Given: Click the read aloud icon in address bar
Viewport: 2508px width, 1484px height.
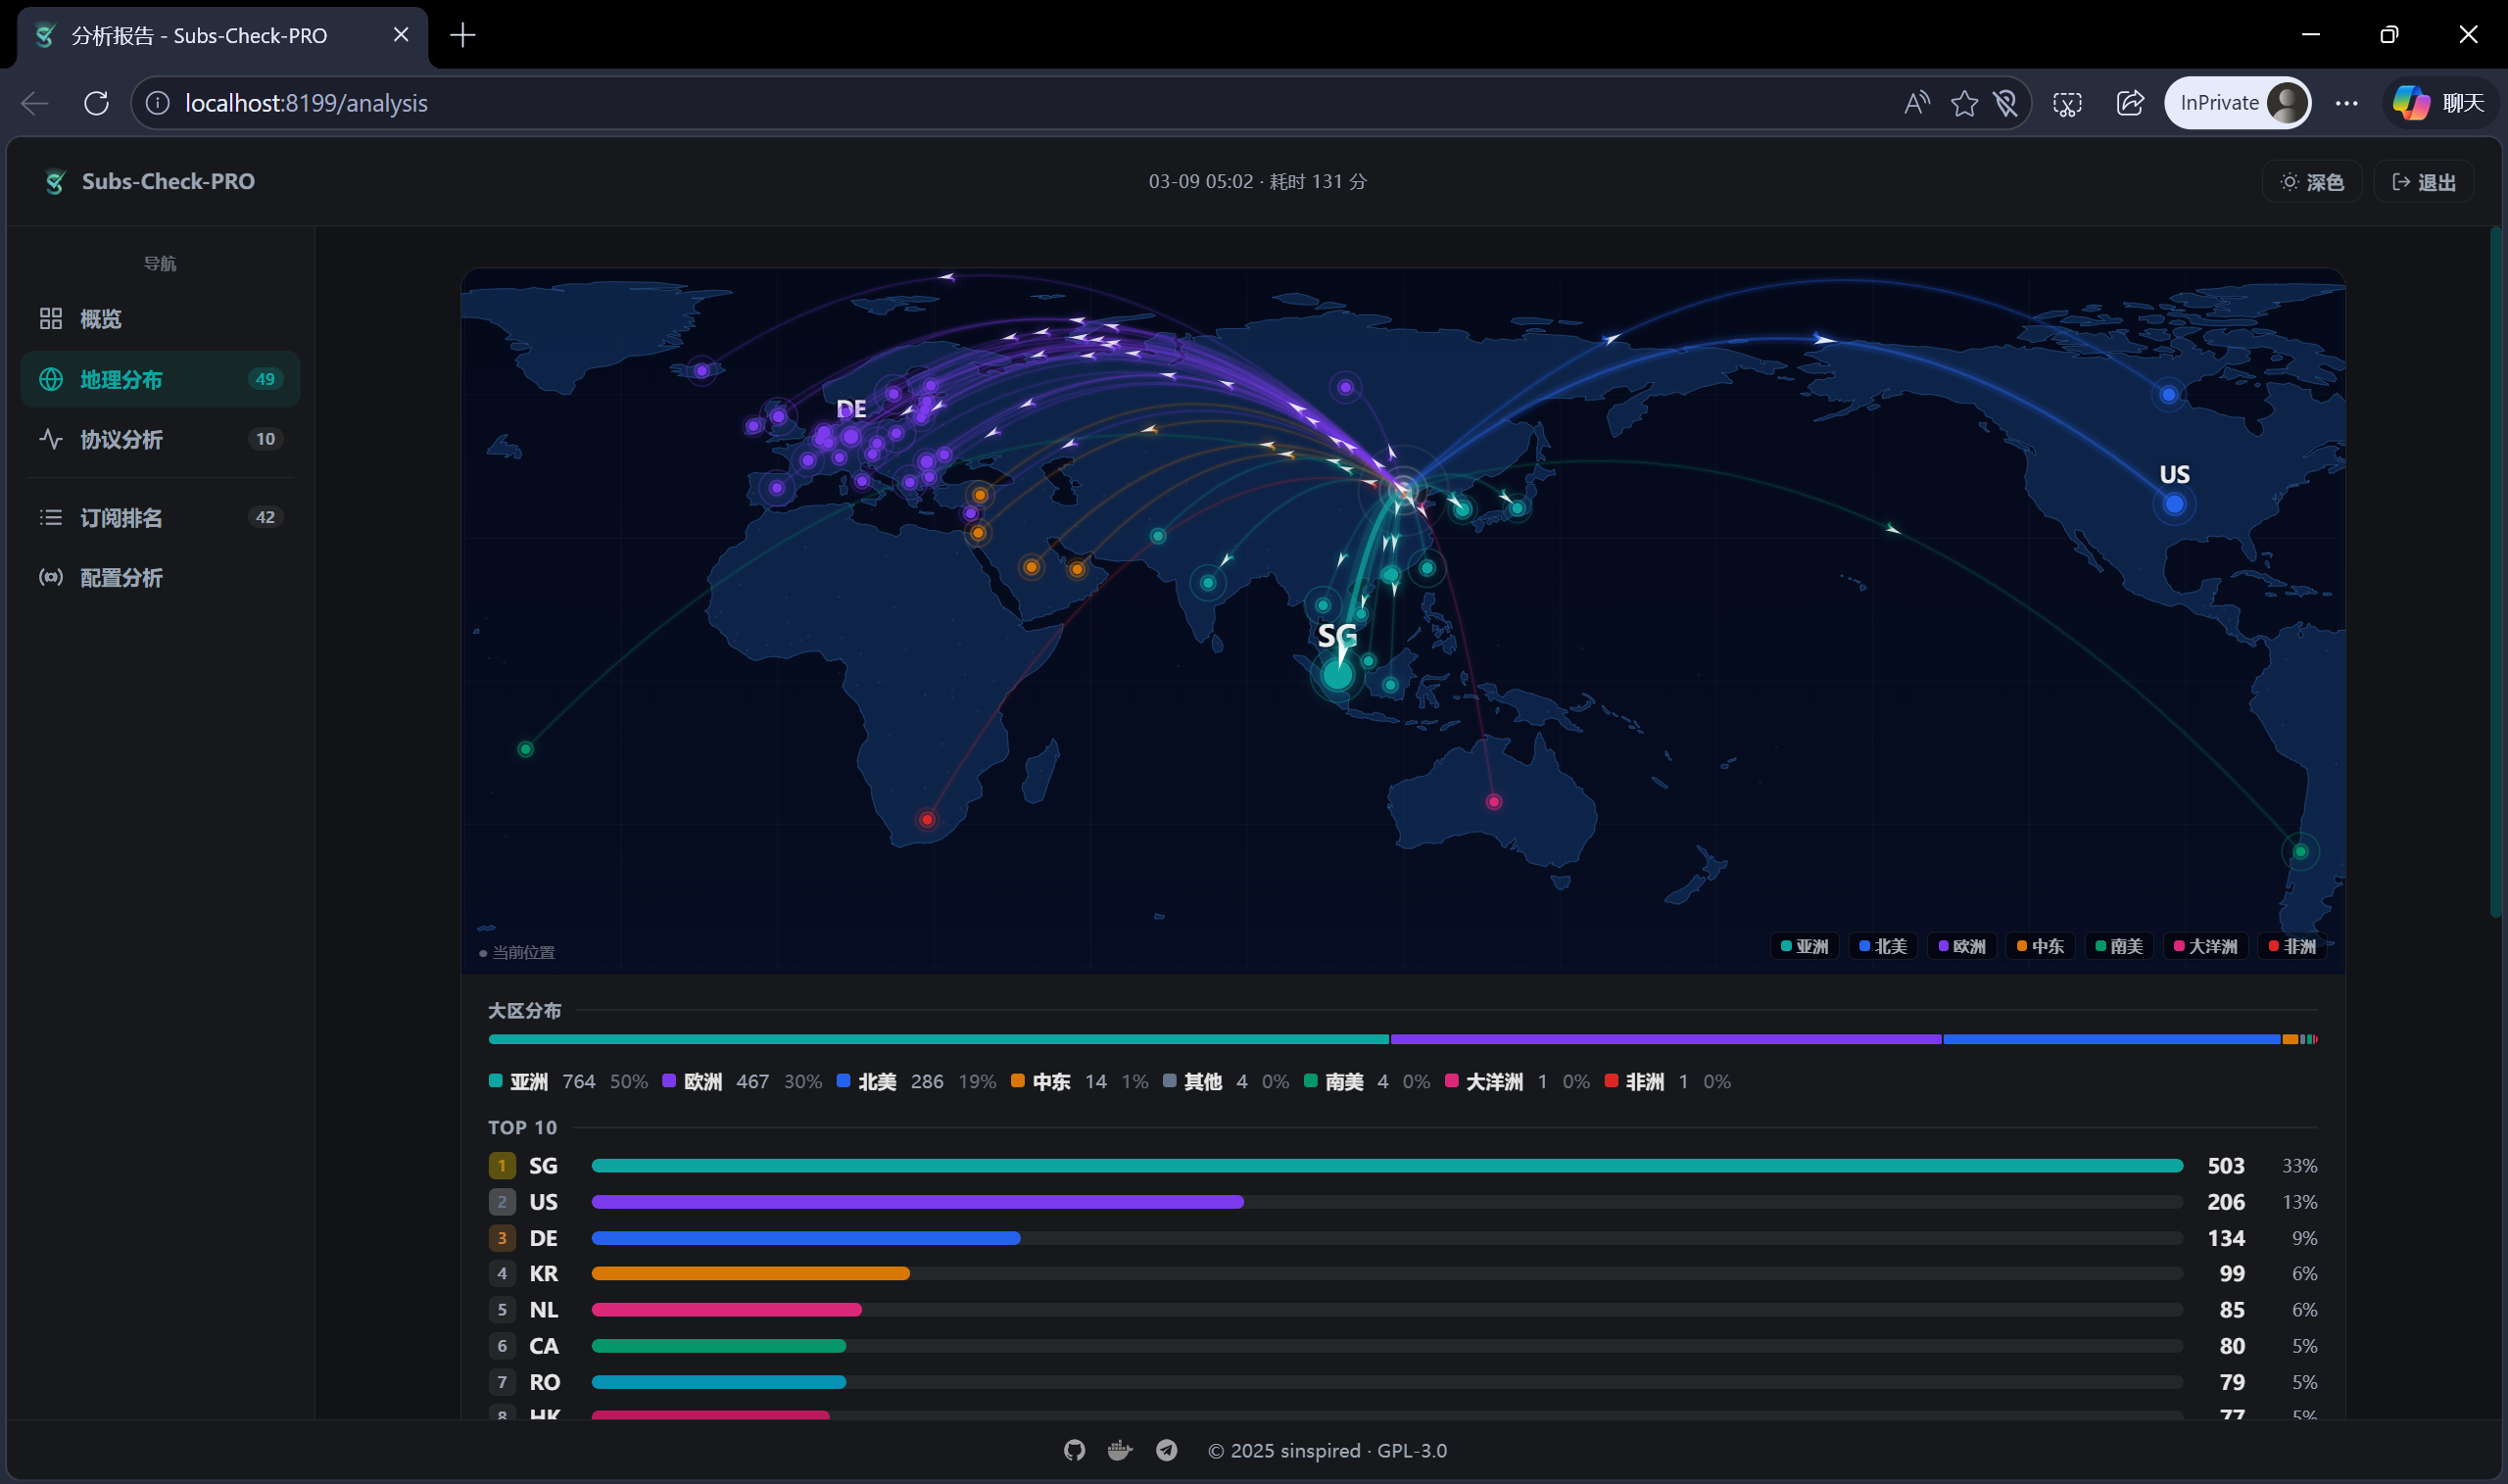Looking at the screenshot, I should click(1916, 103).
